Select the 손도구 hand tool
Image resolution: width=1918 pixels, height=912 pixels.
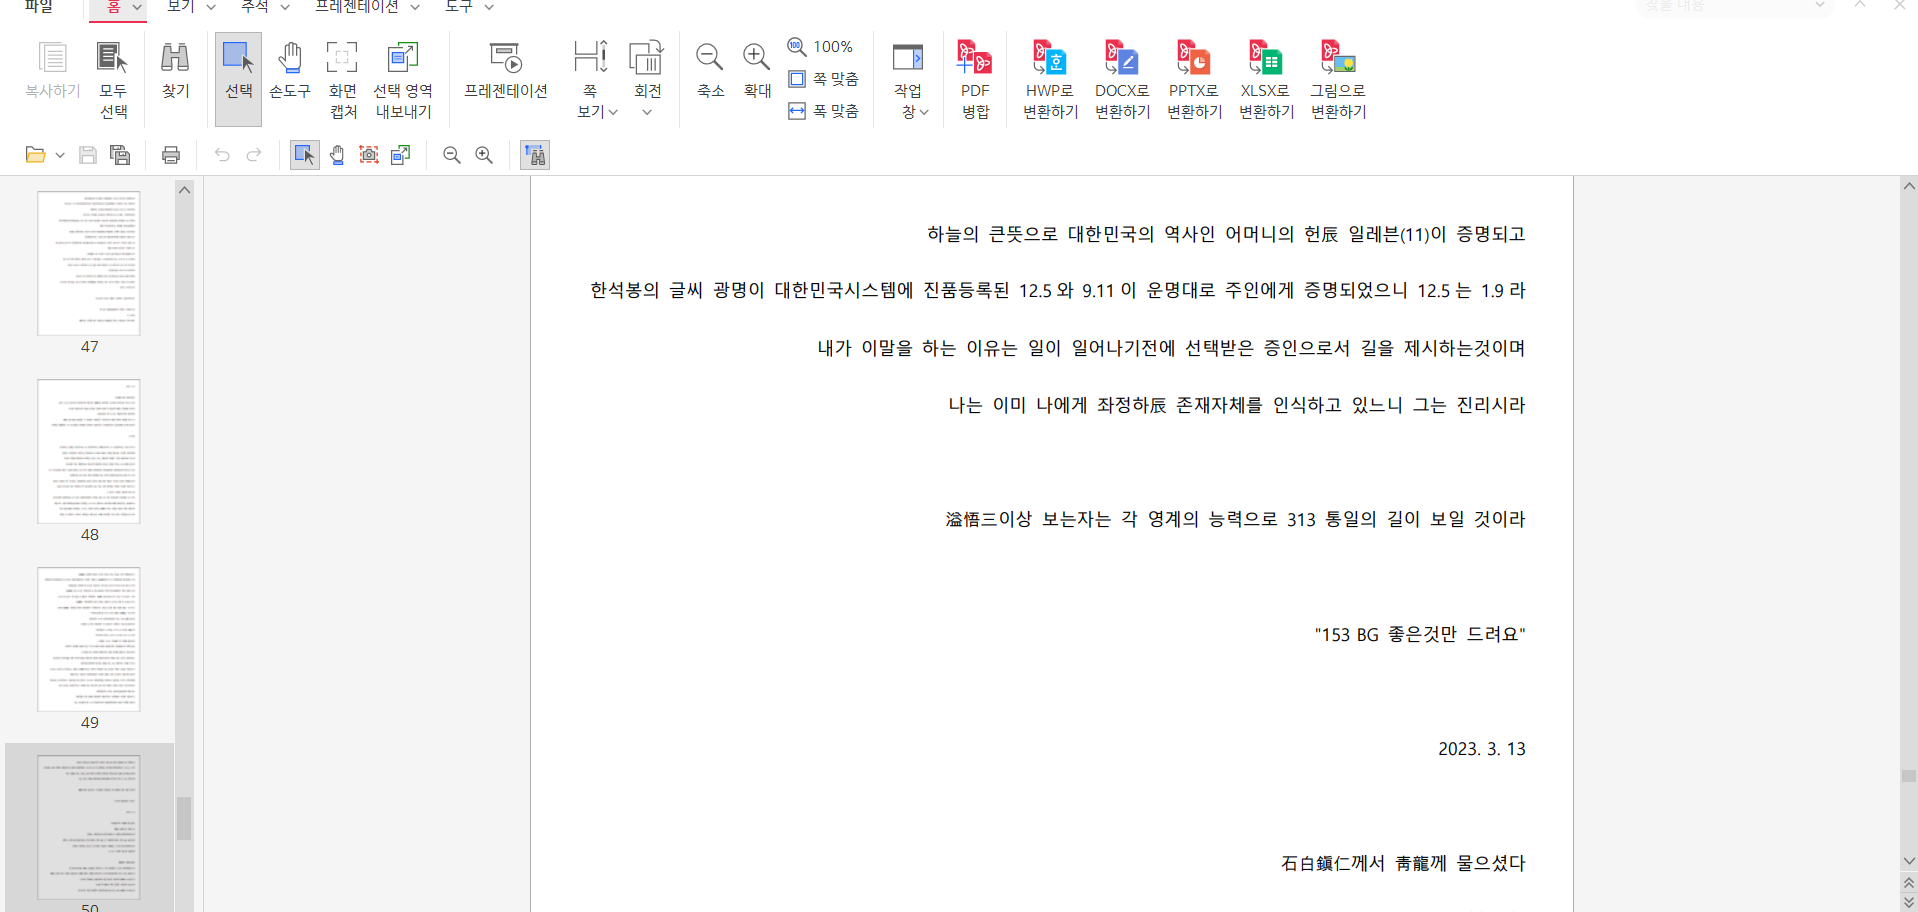[x=290, y=71]
